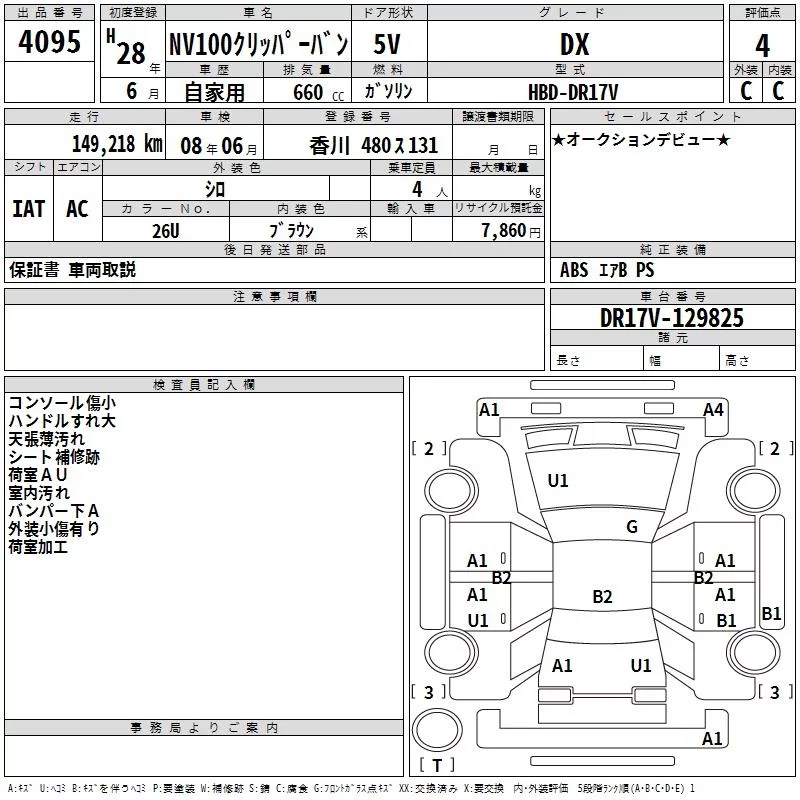Image resolution: width=800 pixels, height=800 pixels.
Task: Select the G windshield chip marker
Action: point(631,527)
